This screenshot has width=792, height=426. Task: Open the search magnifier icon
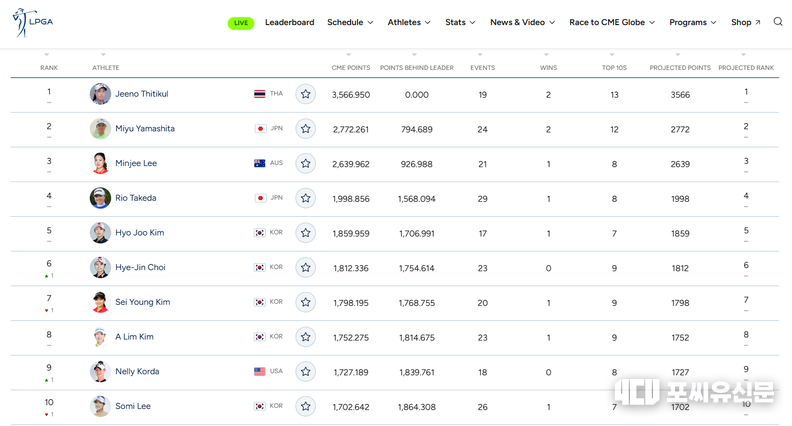coord(778,22)
